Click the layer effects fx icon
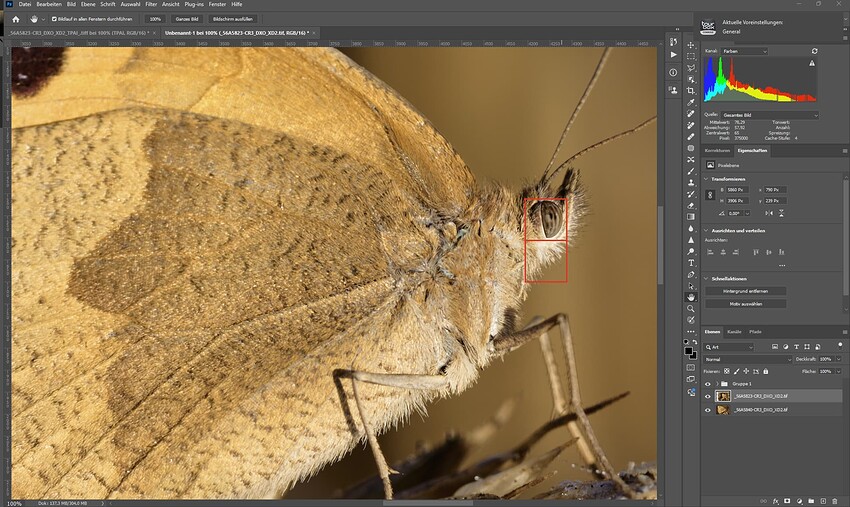The image size is (850, 507). [775, 502]
